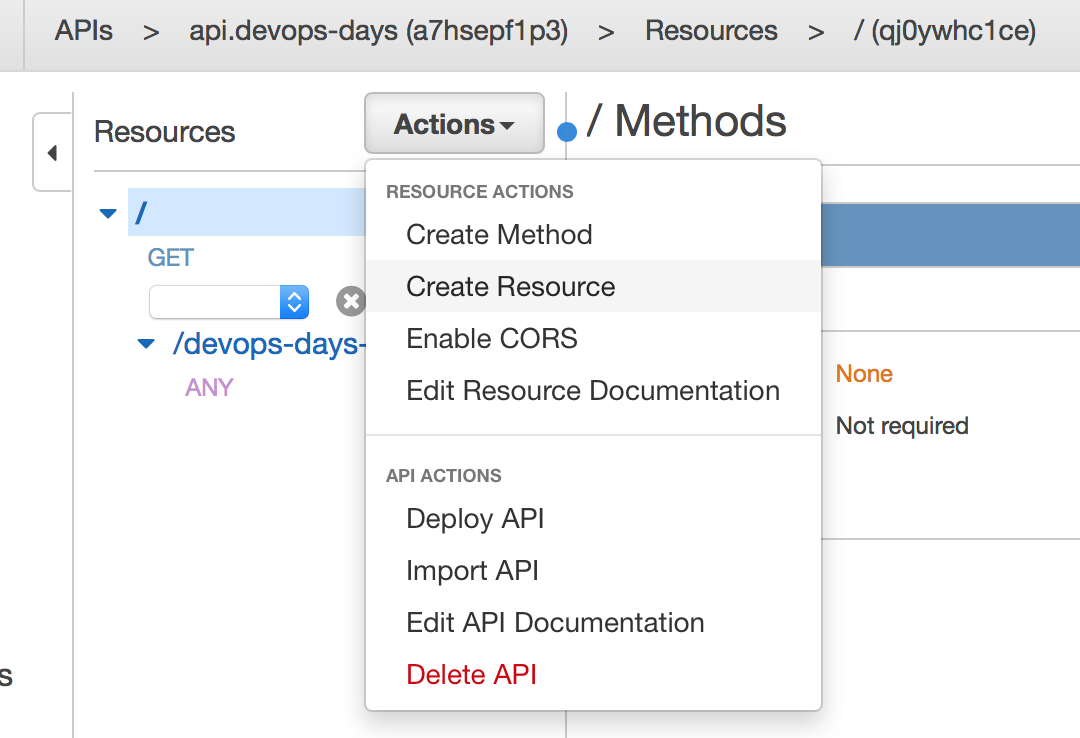Select Edit Resource Documentation

pyautogui.click(x=593, y=390)
